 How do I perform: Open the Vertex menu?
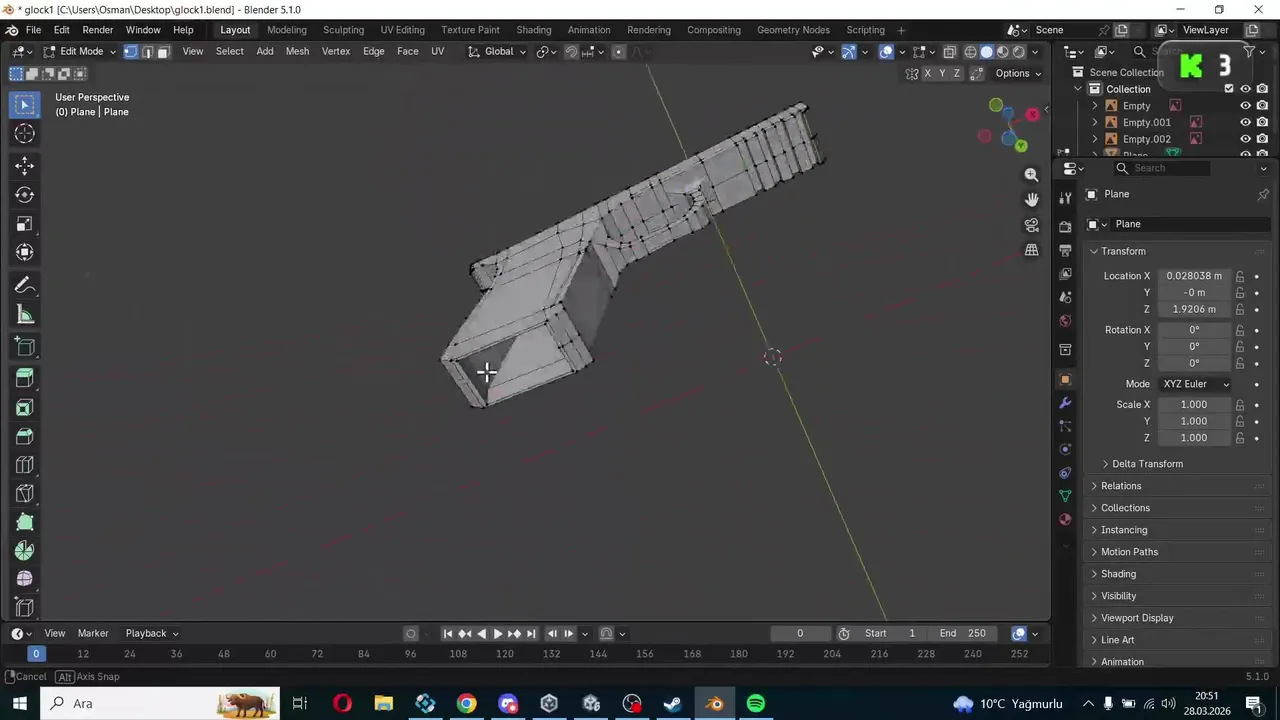336,52
